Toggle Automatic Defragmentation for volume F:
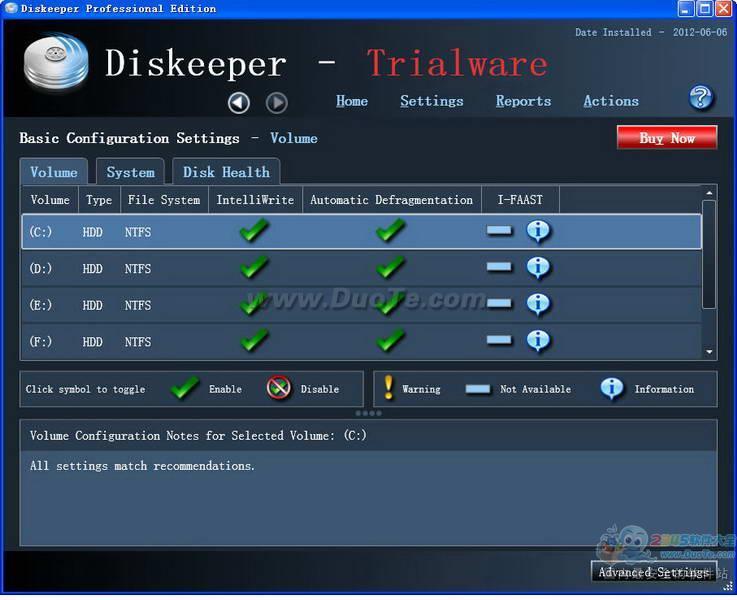The width and height of the screenshot is (737, 600). [391, 340]
